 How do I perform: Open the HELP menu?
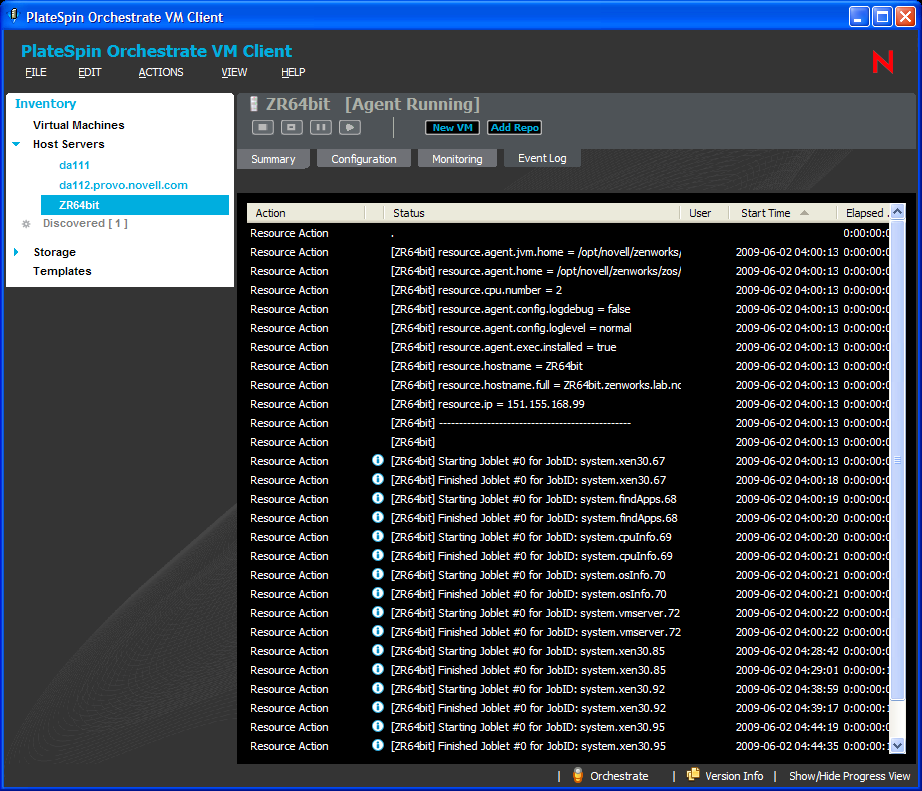tap(293, 72)
